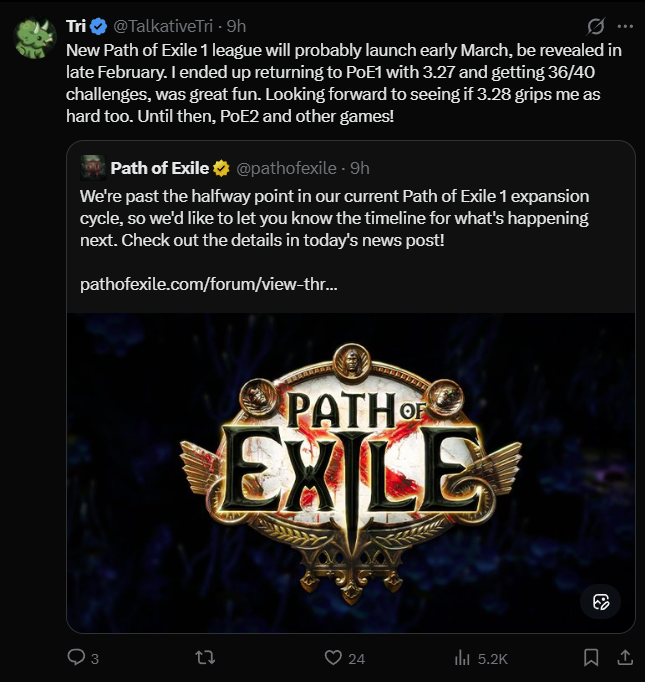645x682 pixels.
Task: Repost this tweet using the arrows icon
Action: pyautogui.click(x=205, y=657)
